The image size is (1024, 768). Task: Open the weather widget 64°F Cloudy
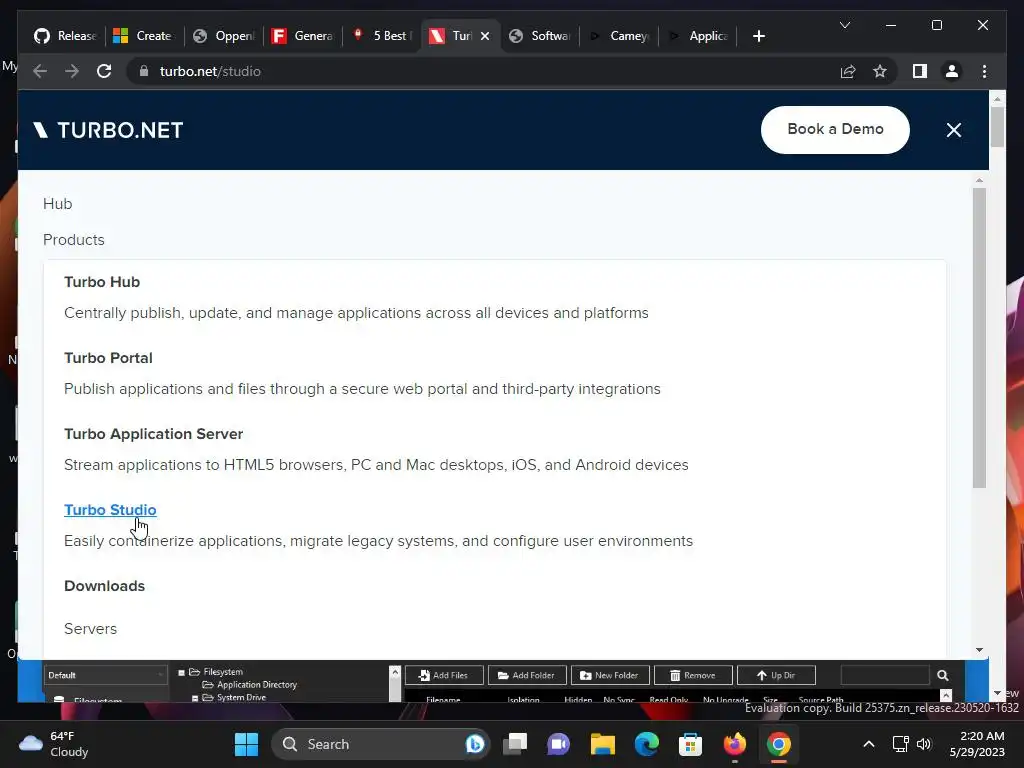54,744
